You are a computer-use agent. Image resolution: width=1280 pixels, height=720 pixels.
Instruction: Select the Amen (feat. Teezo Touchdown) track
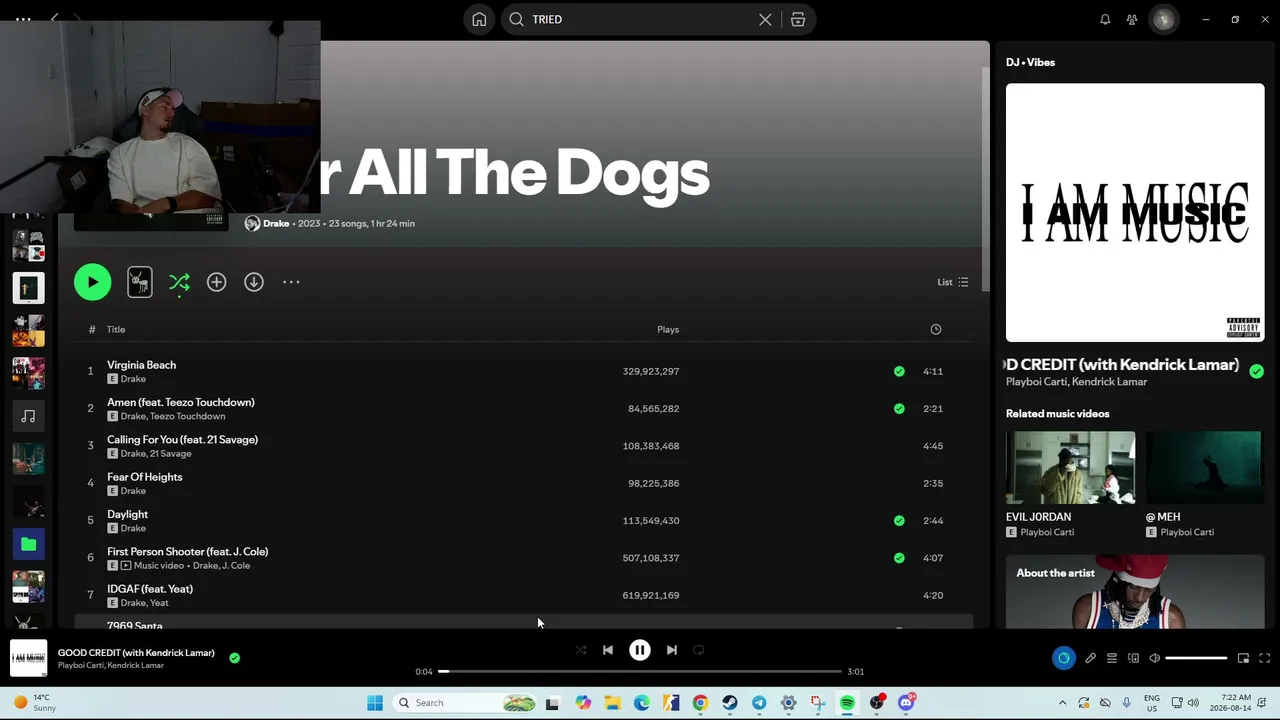pos(181,402)
